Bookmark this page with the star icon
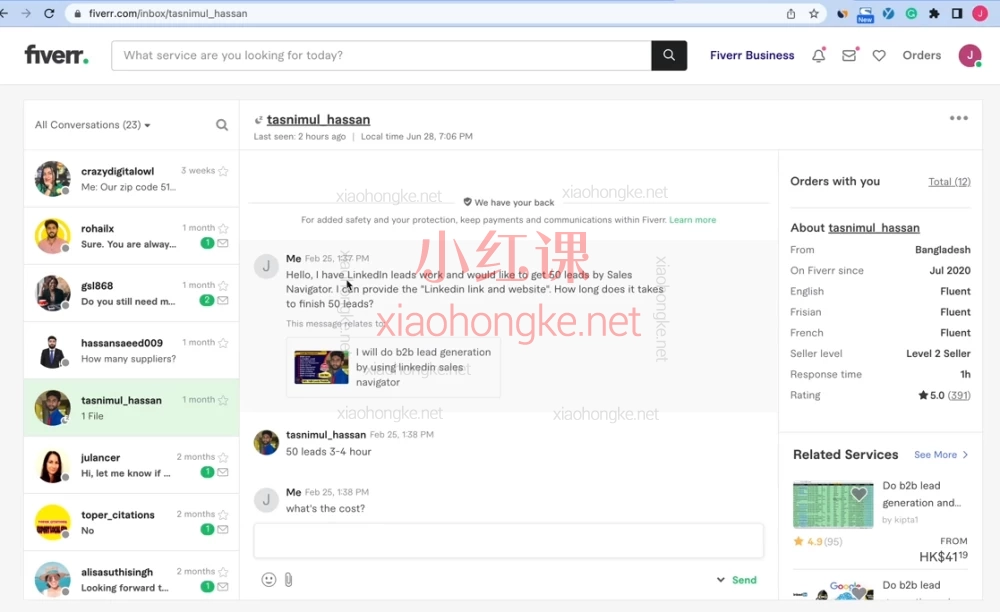Screen dimensions: 1000x612 point(814,13)
